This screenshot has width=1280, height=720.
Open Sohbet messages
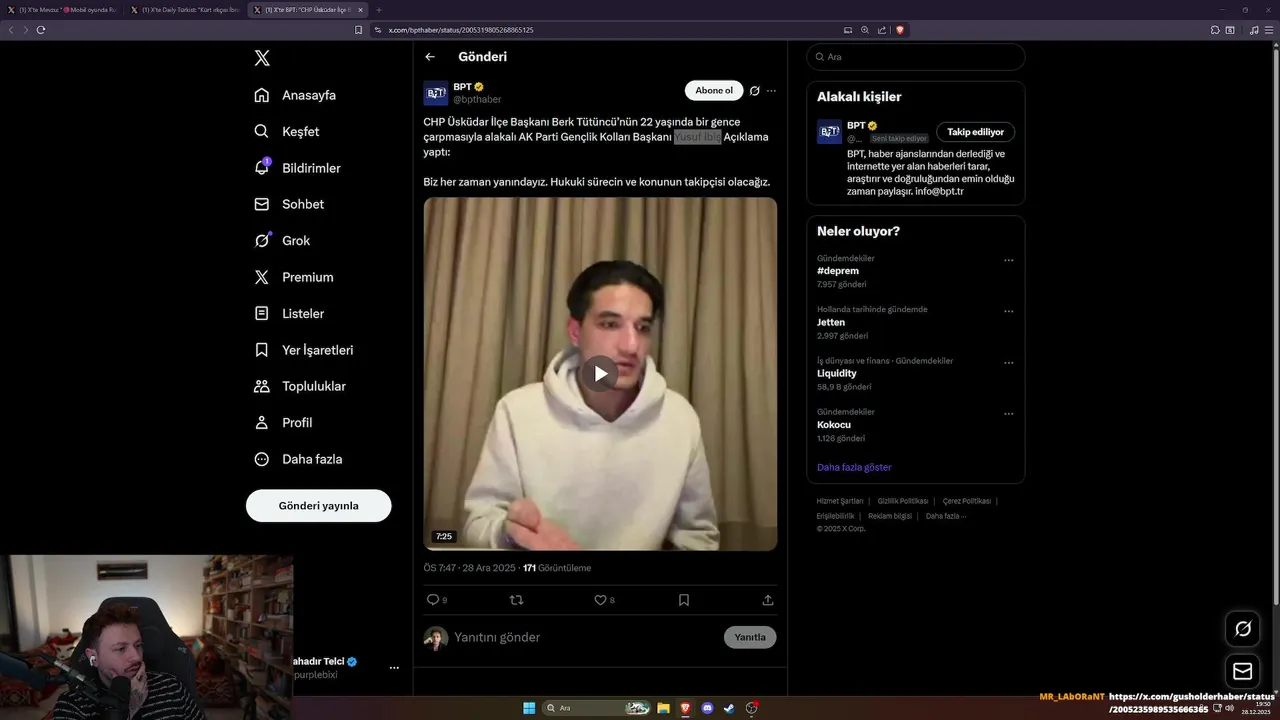(x=289, y=204)
